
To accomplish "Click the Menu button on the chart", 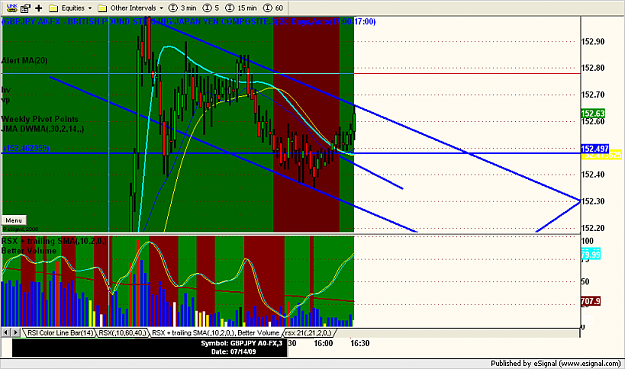I will coord(14,220).
